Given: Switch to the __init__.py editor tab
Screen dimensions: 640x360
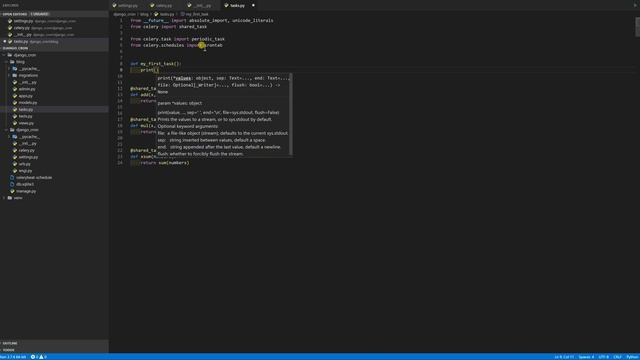Looking at the screenshot, I should pos(202,5).
